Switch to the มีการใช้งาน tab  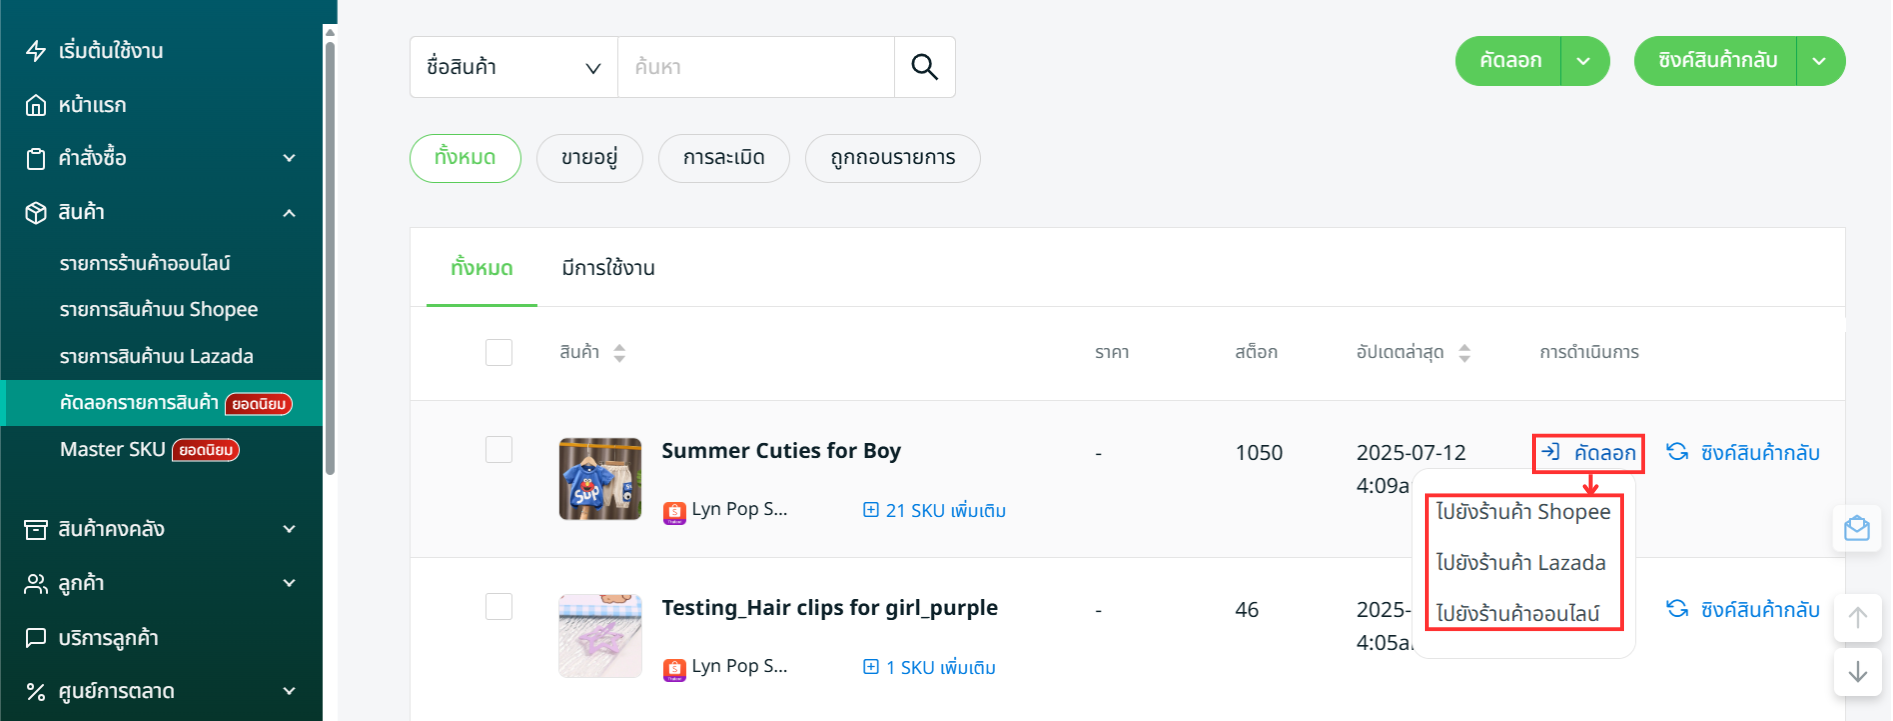pos(608,268)
